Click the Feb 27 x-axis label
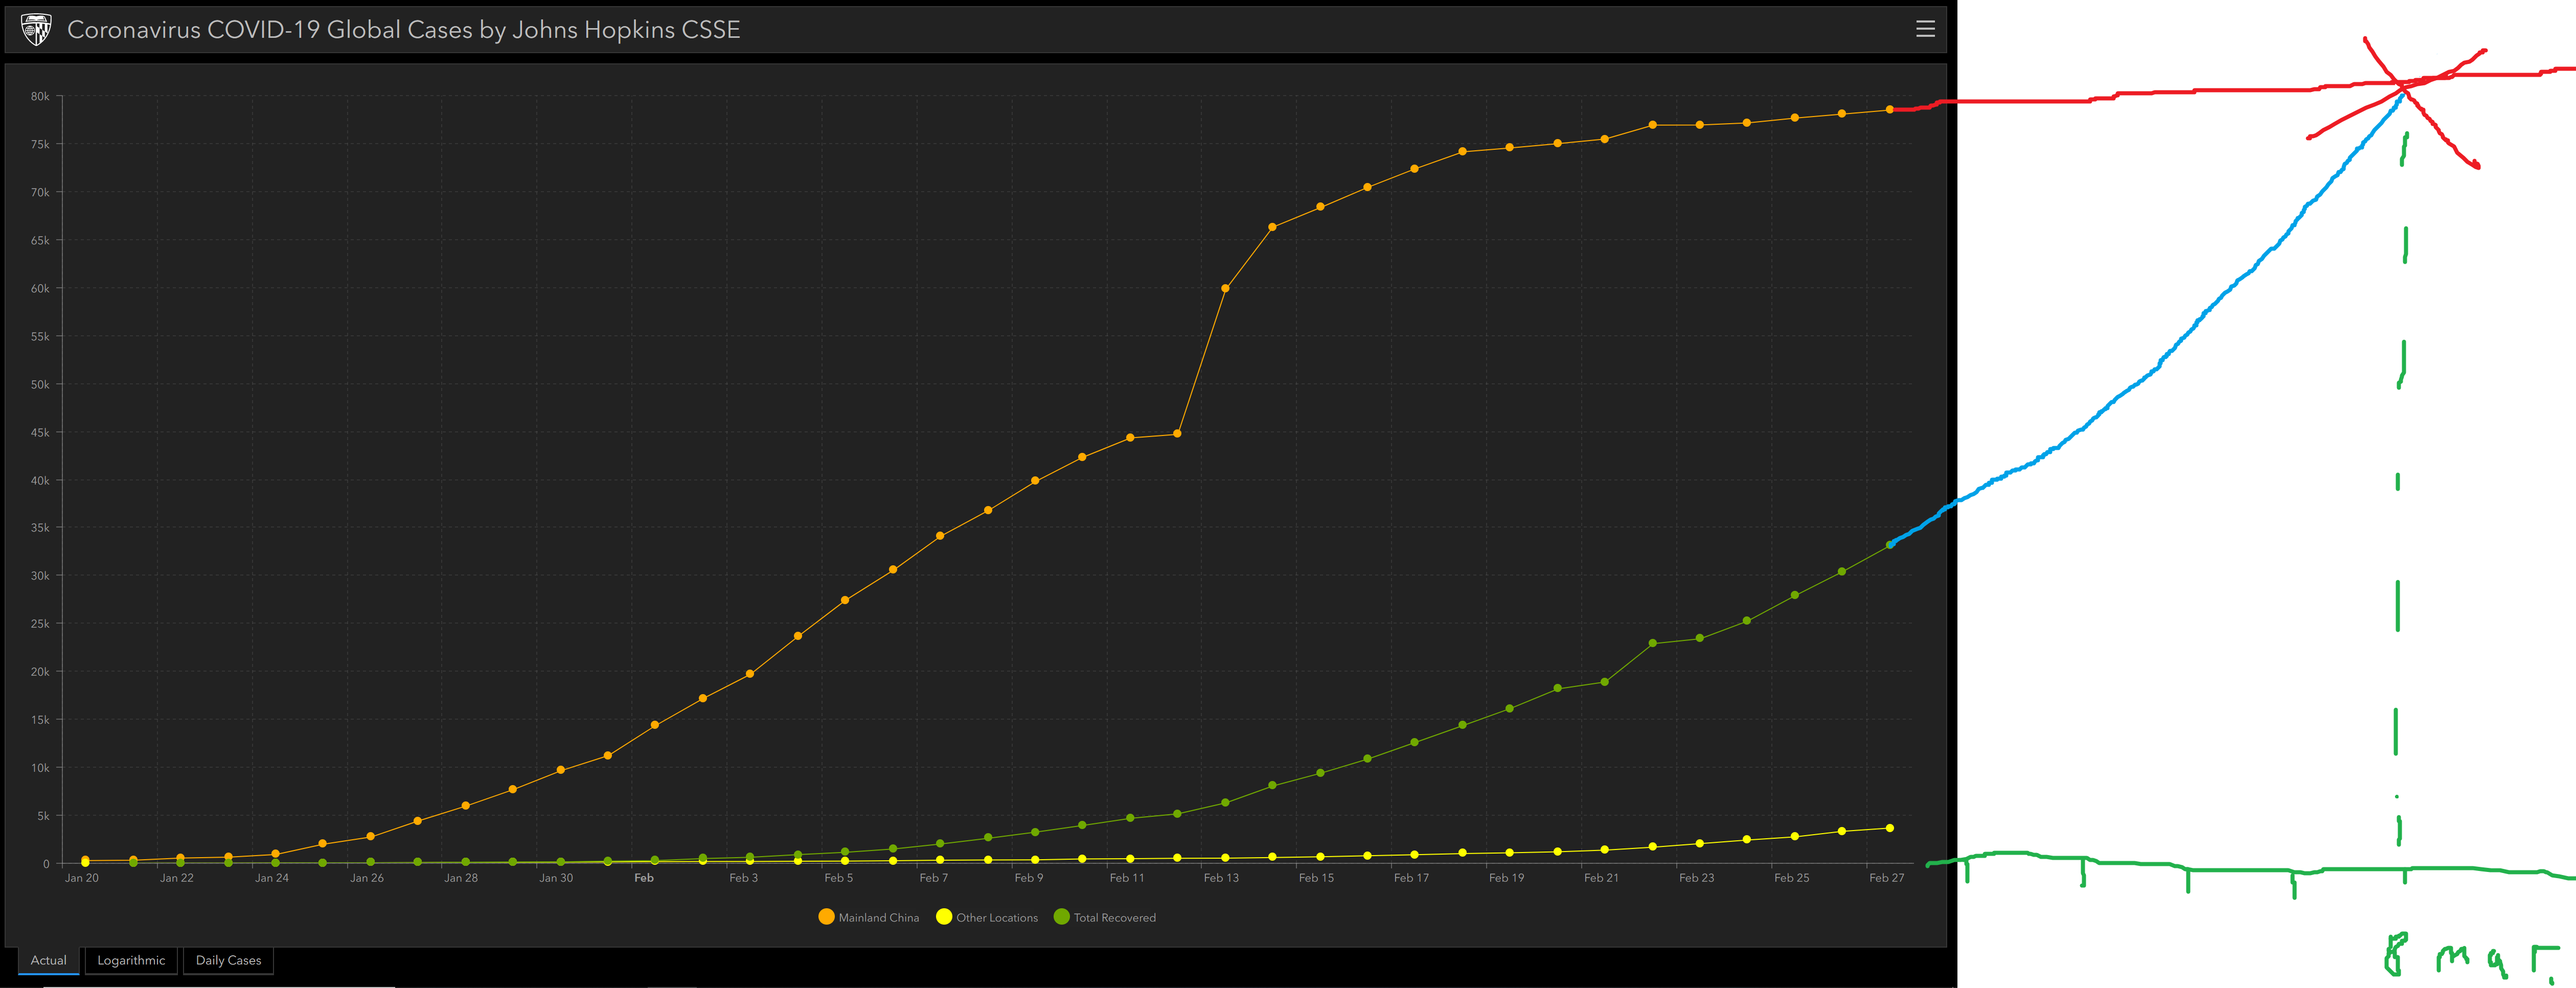This screenshot has width=2576, height=988. click(1886, 878)
